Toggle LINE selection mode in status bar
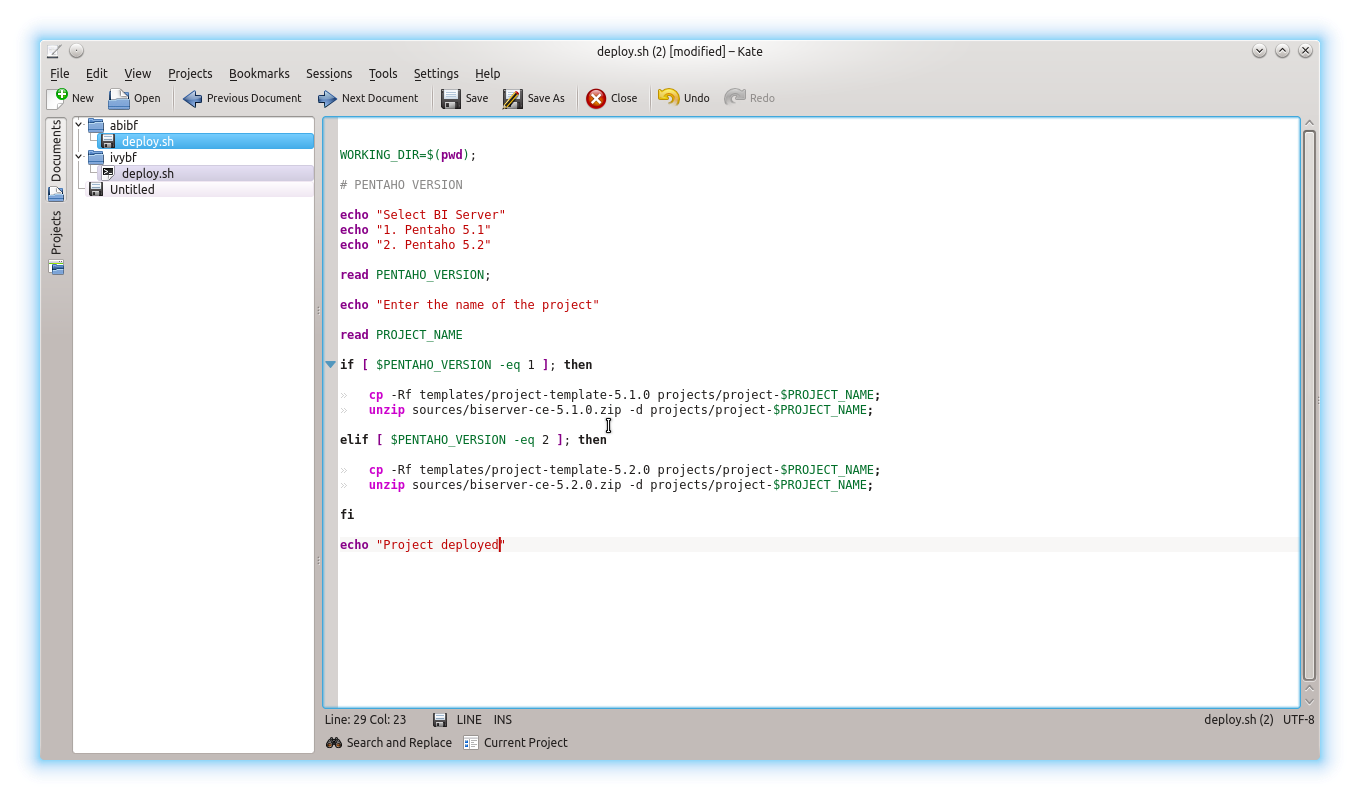The width and height of the screenshot is (1360, 800). click(469, 720)
